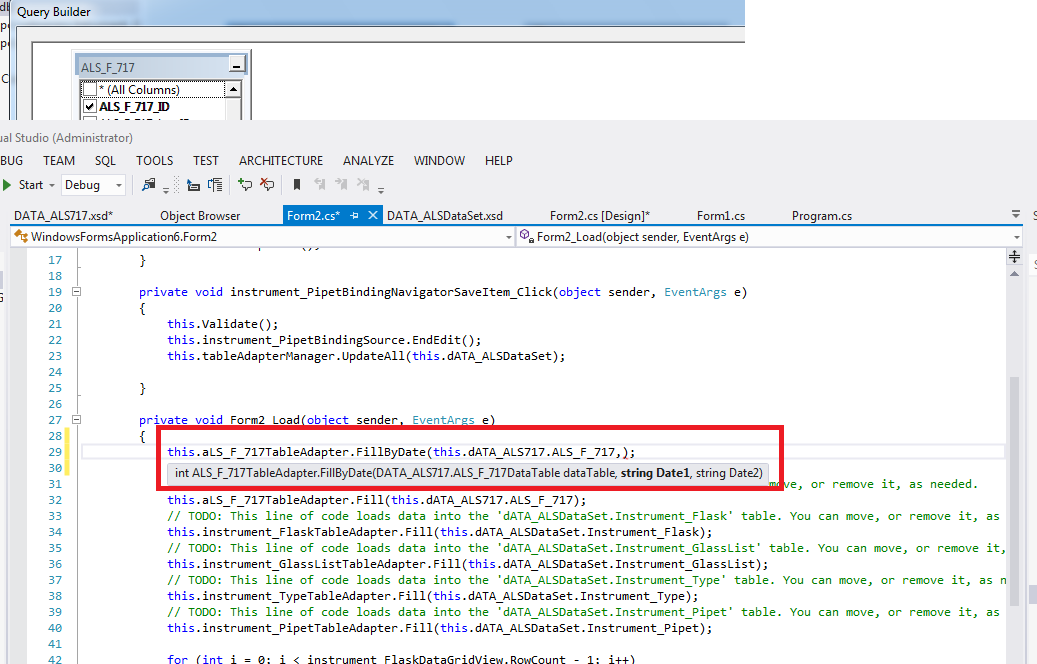Screen dimensions: 1037x664
Task: Open the Form2_Load member dropdown
Action: (1016, 237)
